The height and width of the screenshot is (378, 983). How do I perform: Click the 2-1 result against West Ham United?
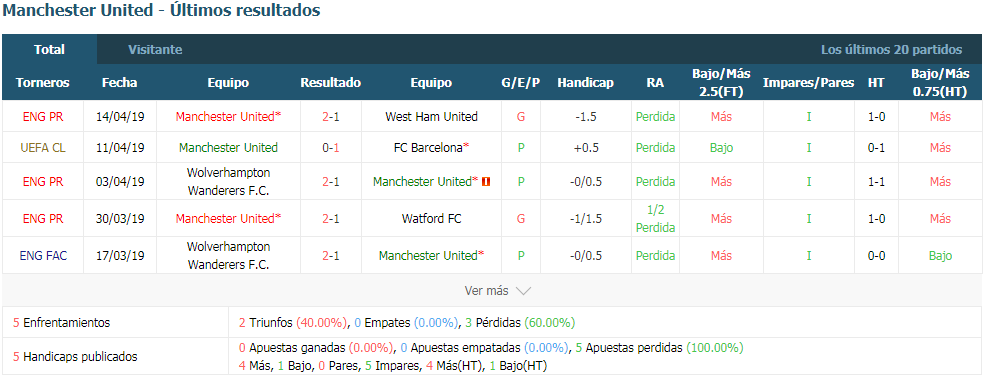coord(330,117)
